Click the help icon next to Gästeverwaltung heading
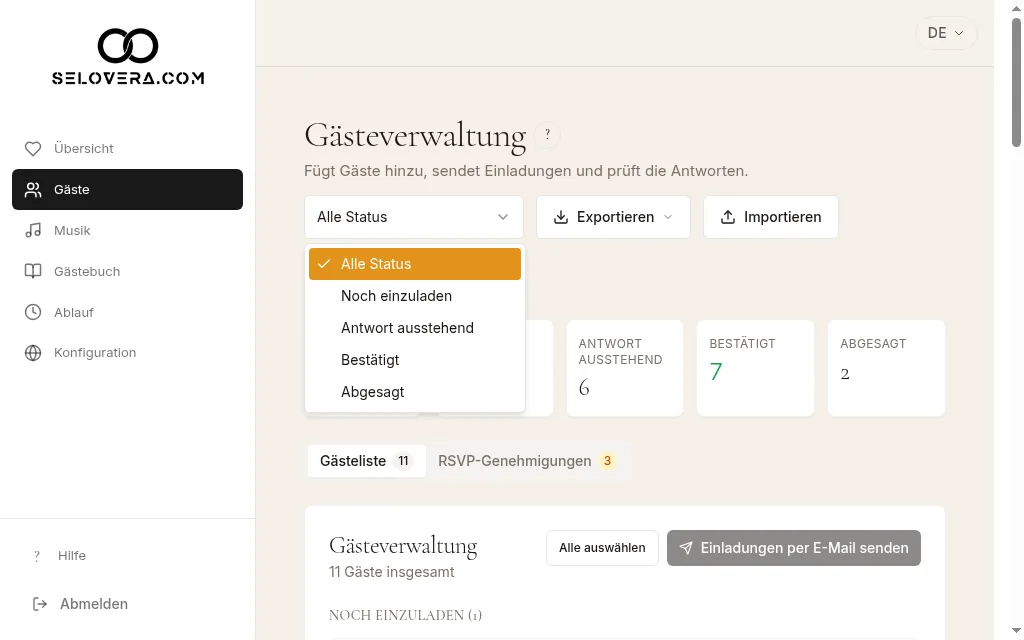This screenshot has width=1024, height=640. click(547, 135)
